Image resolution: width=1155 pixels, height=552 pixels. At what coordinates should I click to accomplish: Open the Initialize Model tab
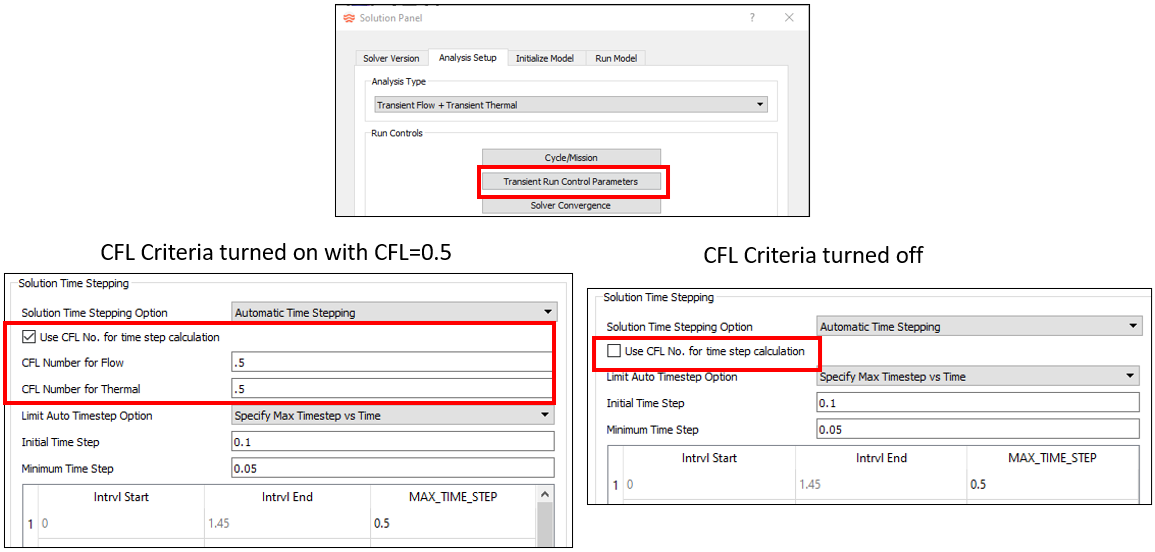544,58
